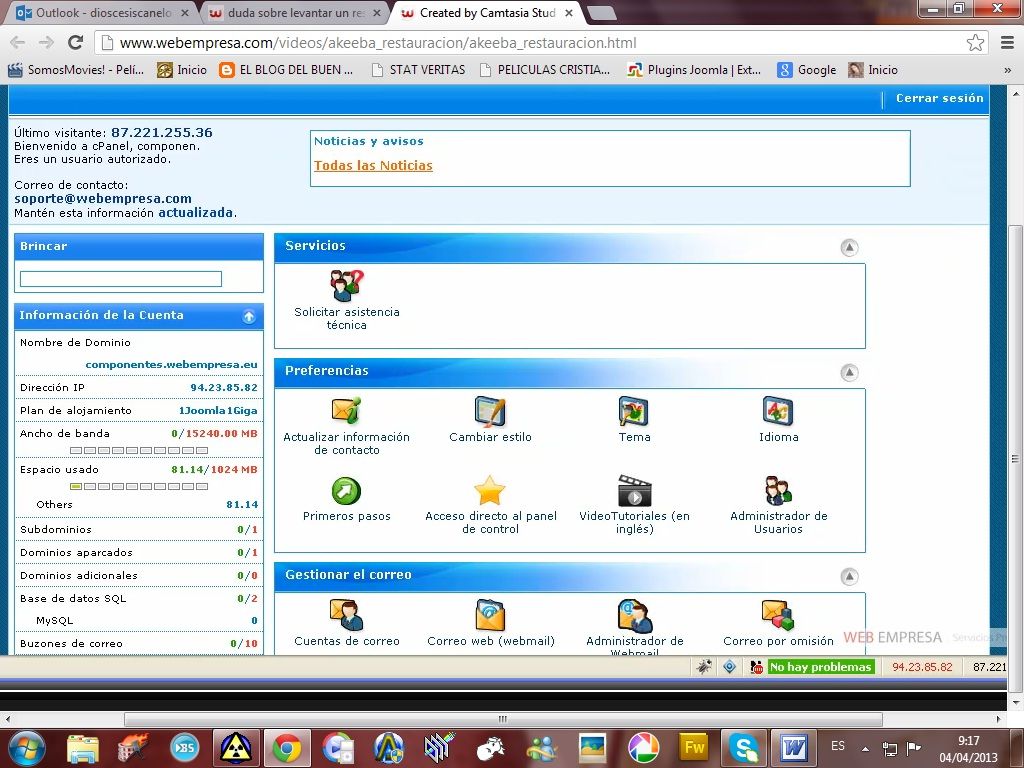The height and width of the screenshot is (768, 1024).
Task: Bookmark page with the star icon
Action: (975, 43)
